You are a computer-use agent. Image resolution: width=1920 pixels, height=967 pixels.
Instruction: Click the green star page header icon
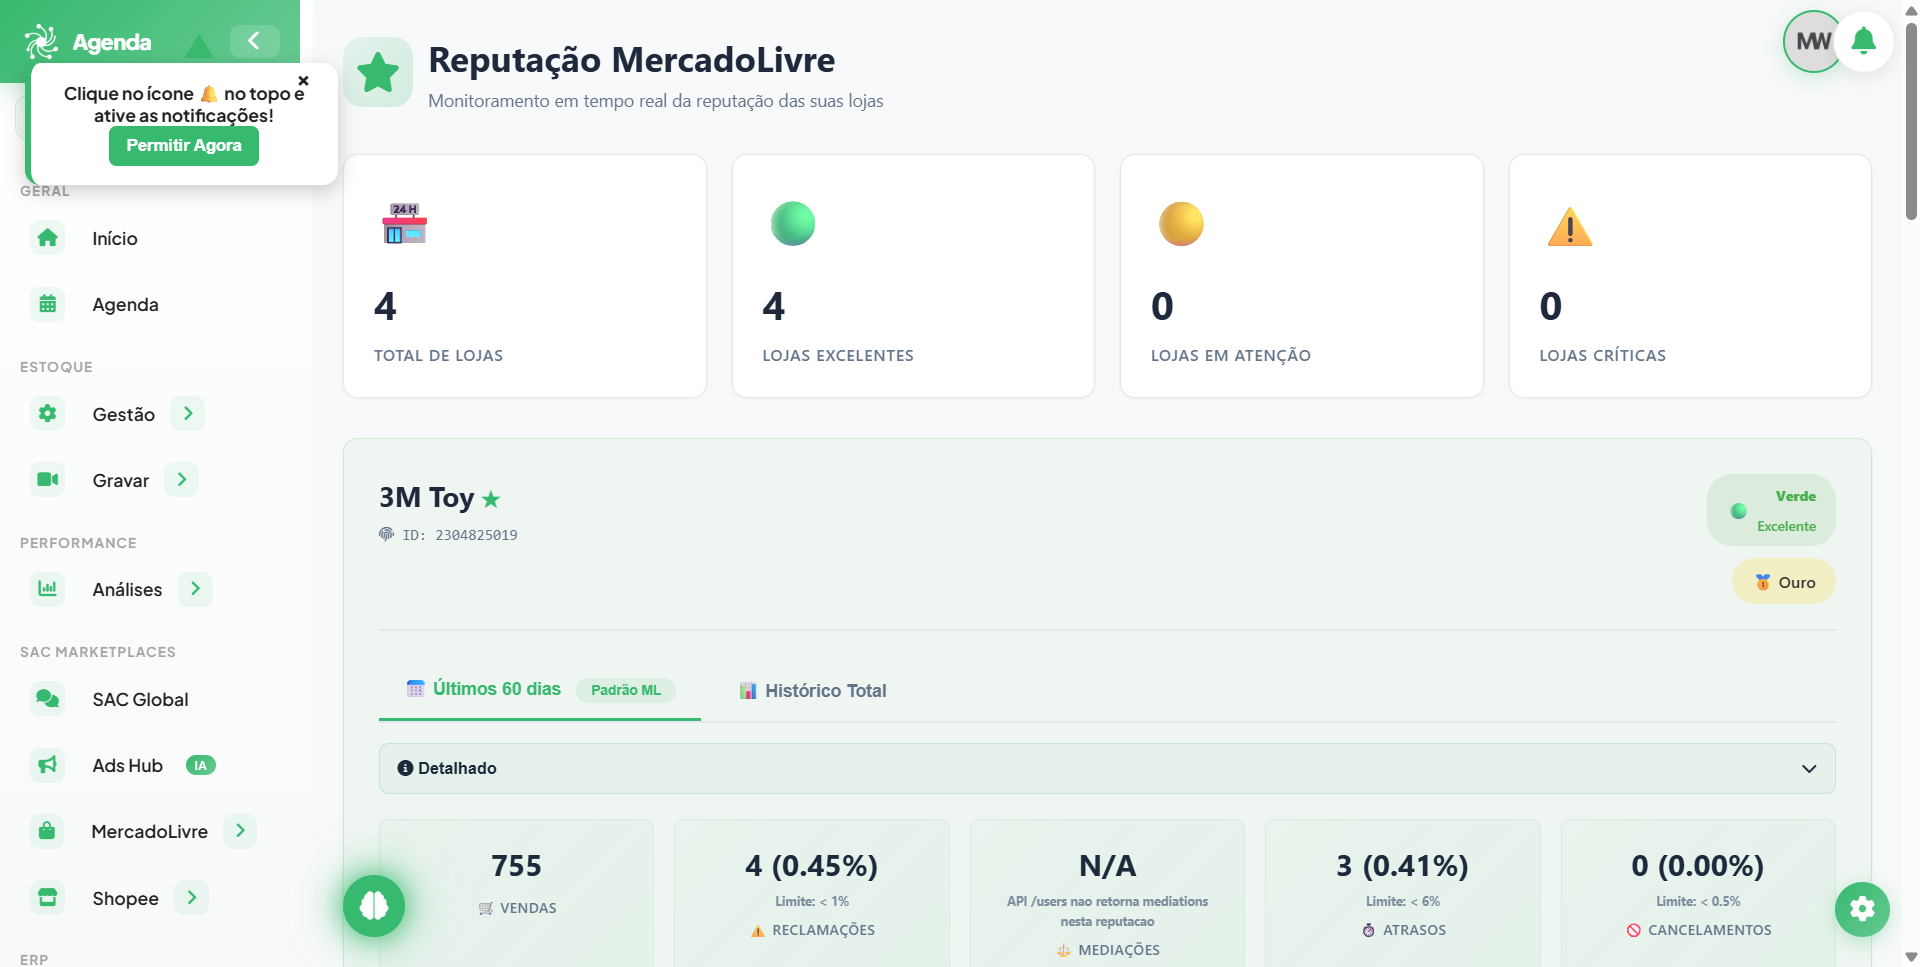tap(378, 72)
